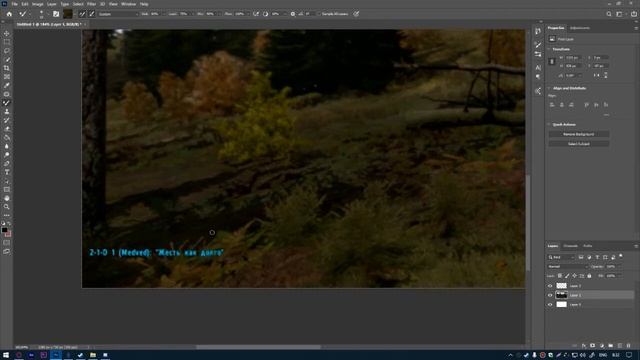
Task: Select the Rectangular Marquee tool
Action: [x=7, y=42]
